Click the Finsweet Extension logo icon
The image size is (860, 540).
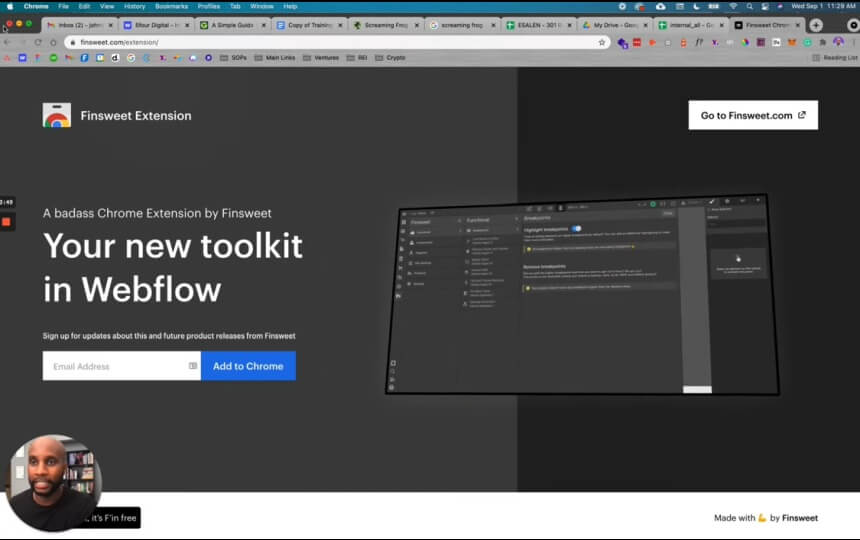click(x=57, y=115)
